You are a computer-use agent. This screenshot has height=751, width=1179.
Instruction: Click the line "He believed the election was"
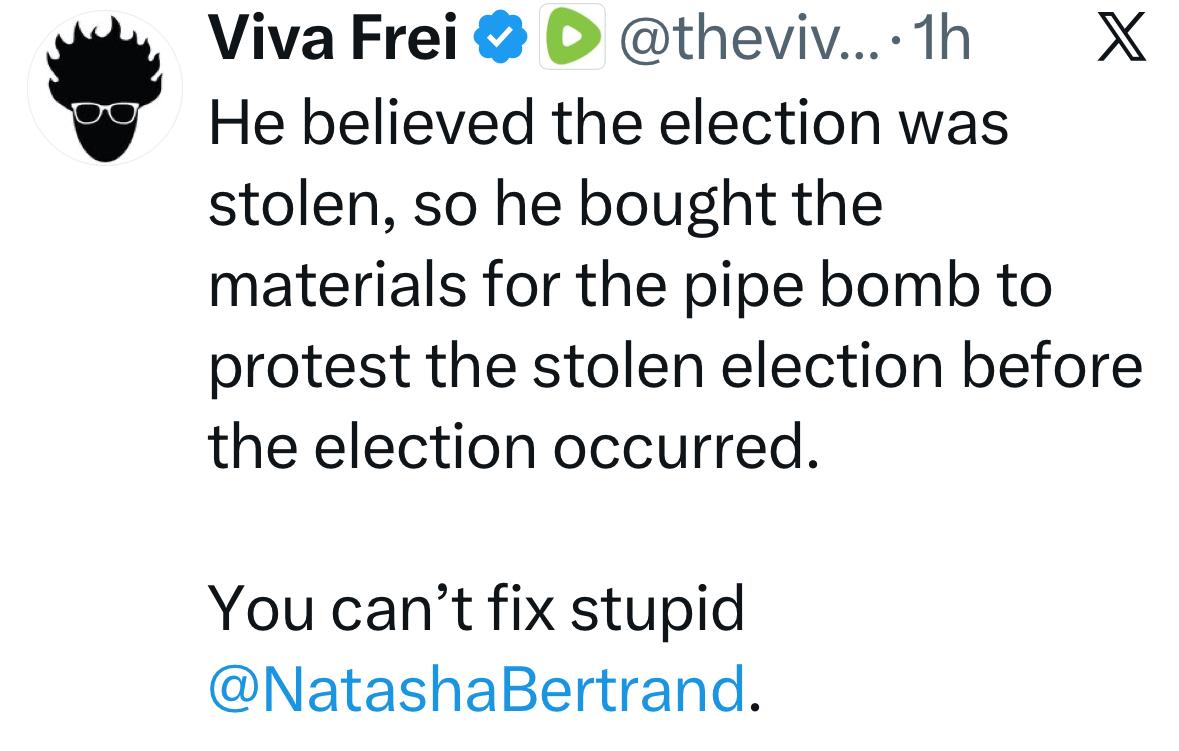[608, 124]
